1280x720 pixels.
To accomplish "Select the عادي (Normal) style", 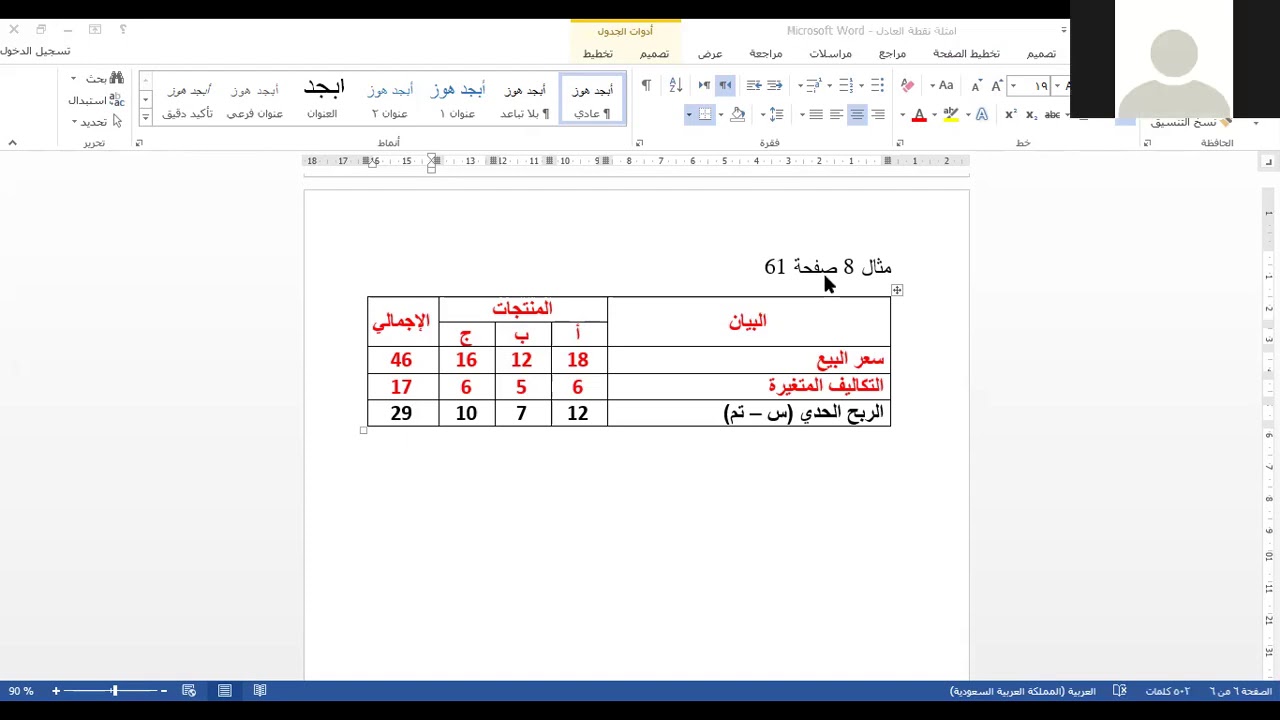I will [592, 99].
